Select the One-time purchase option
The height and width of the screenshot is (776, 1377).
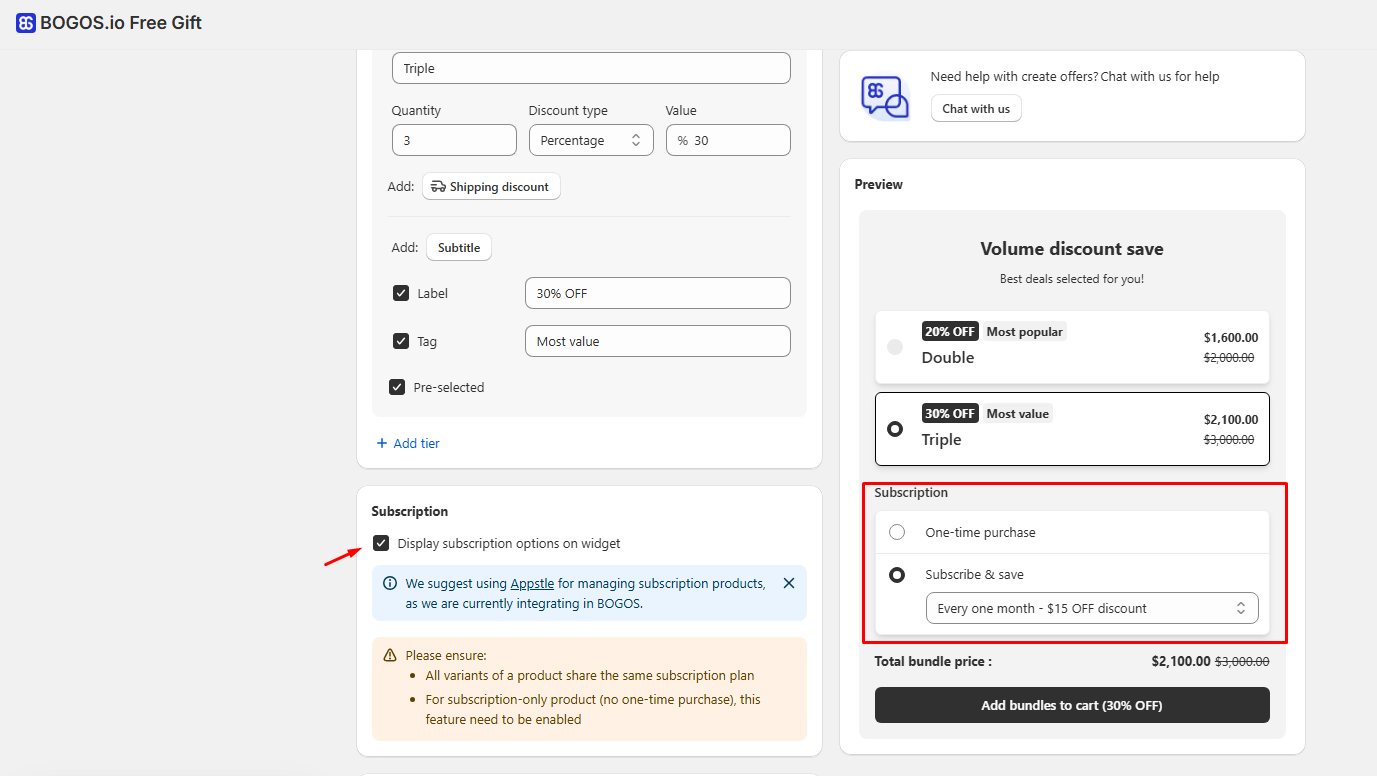click(x=897, y=532)
